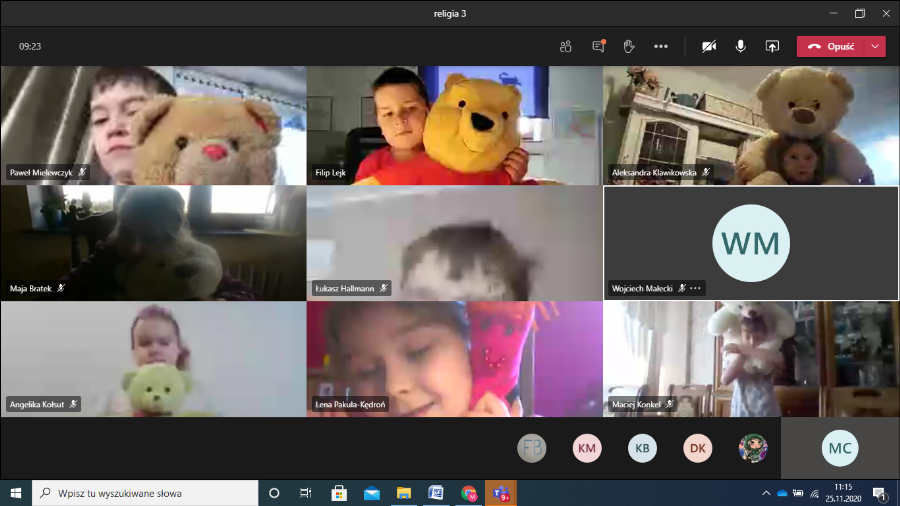Mute the microphone
This screenshot has height=506, width=900.
(741, 46)
